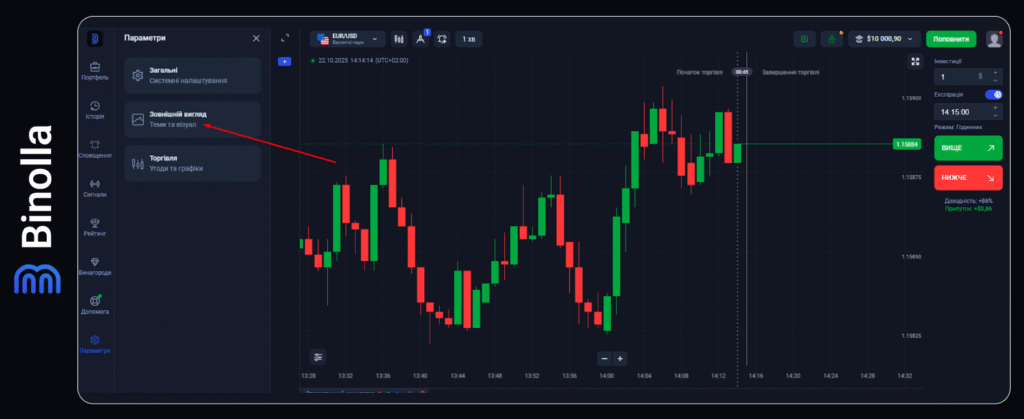Click the Поповнити deposit button
Image resolution: width=1024 pixels, height=419 pixels.
tap(950, 39)
